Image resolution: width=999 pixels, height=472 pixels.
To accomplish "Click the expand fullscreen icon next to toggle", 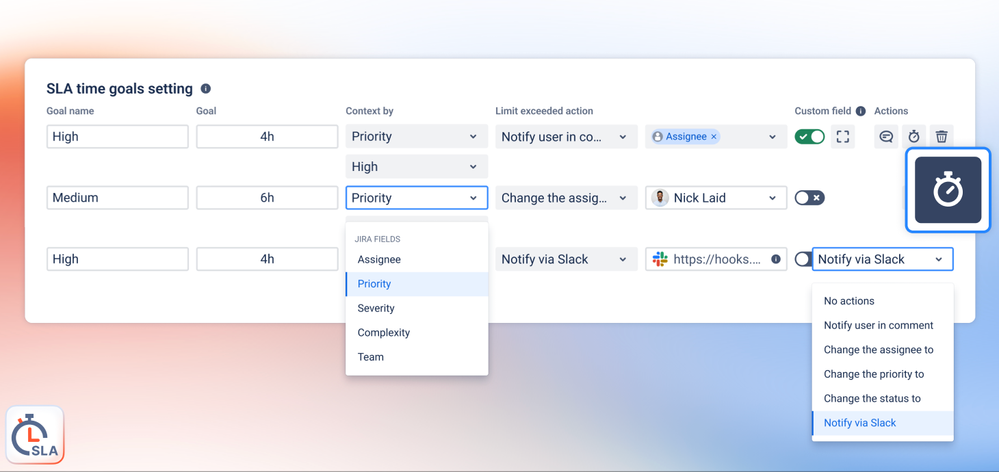I will point(842,136).
